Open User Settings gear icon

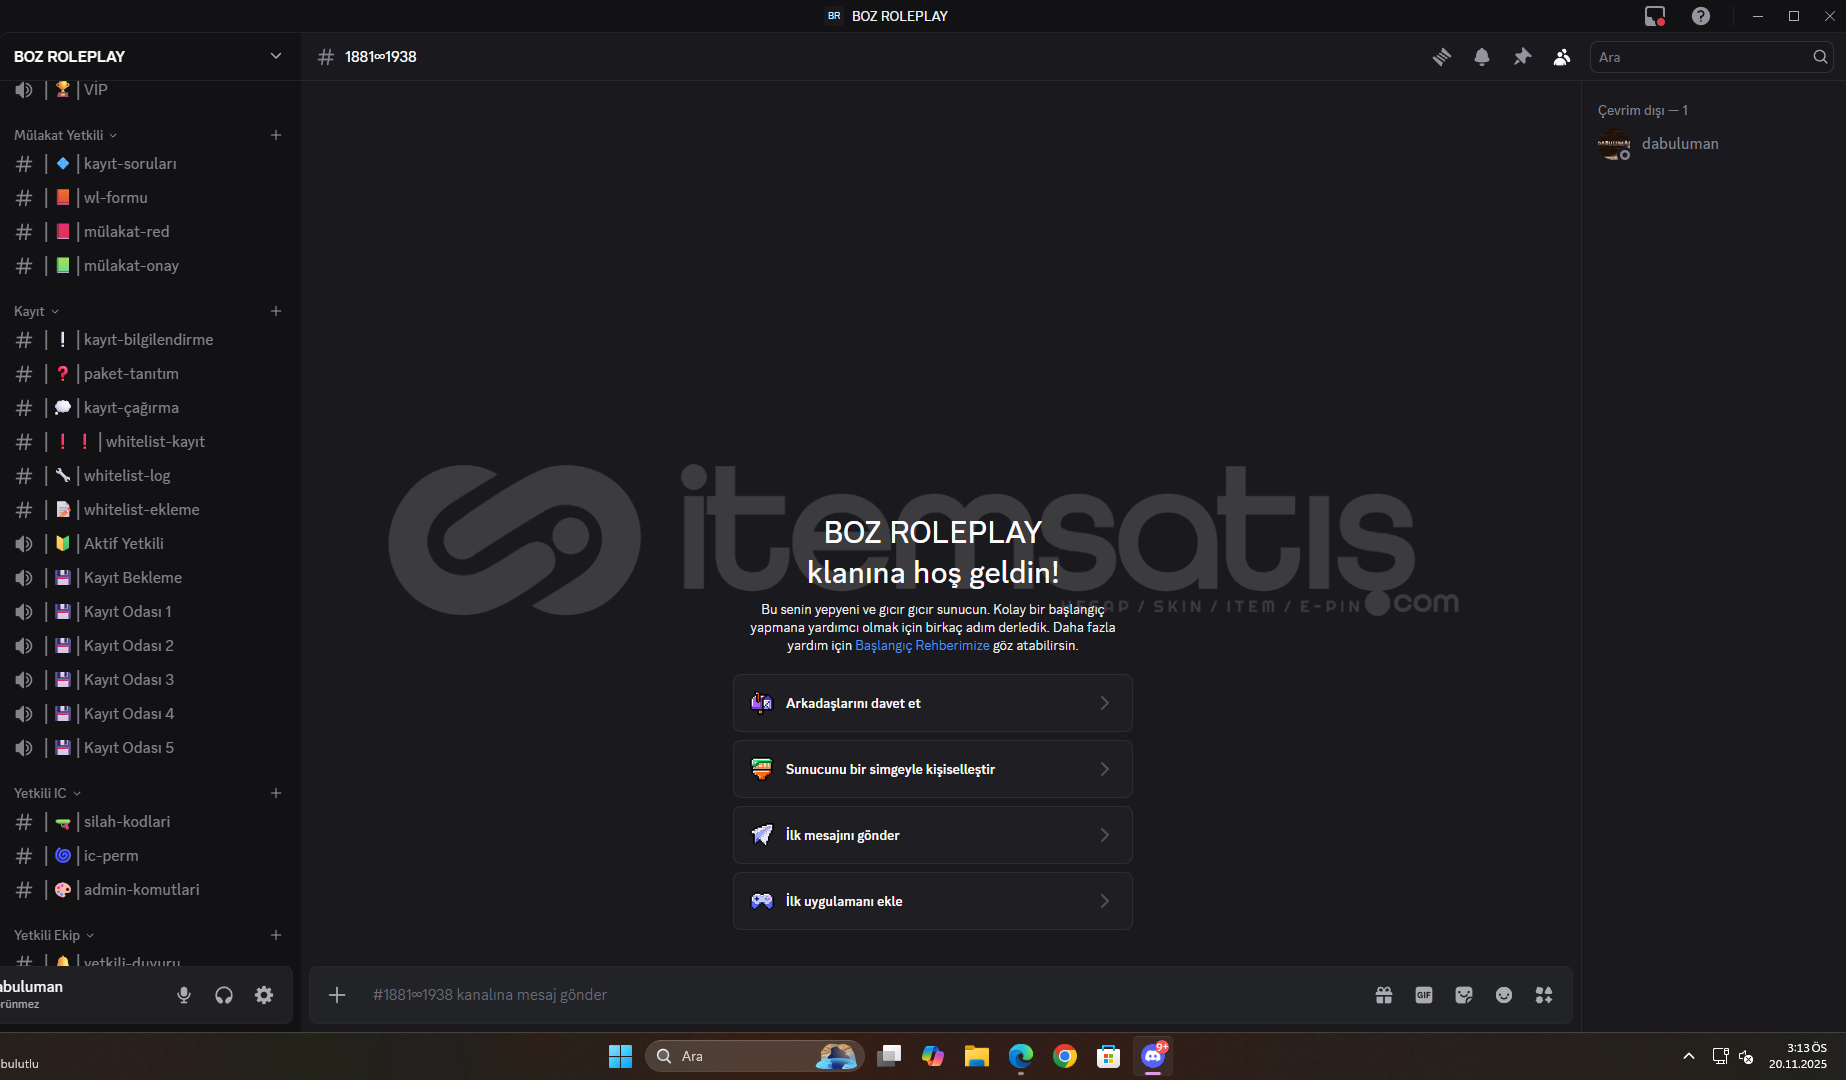pos(264,995)
